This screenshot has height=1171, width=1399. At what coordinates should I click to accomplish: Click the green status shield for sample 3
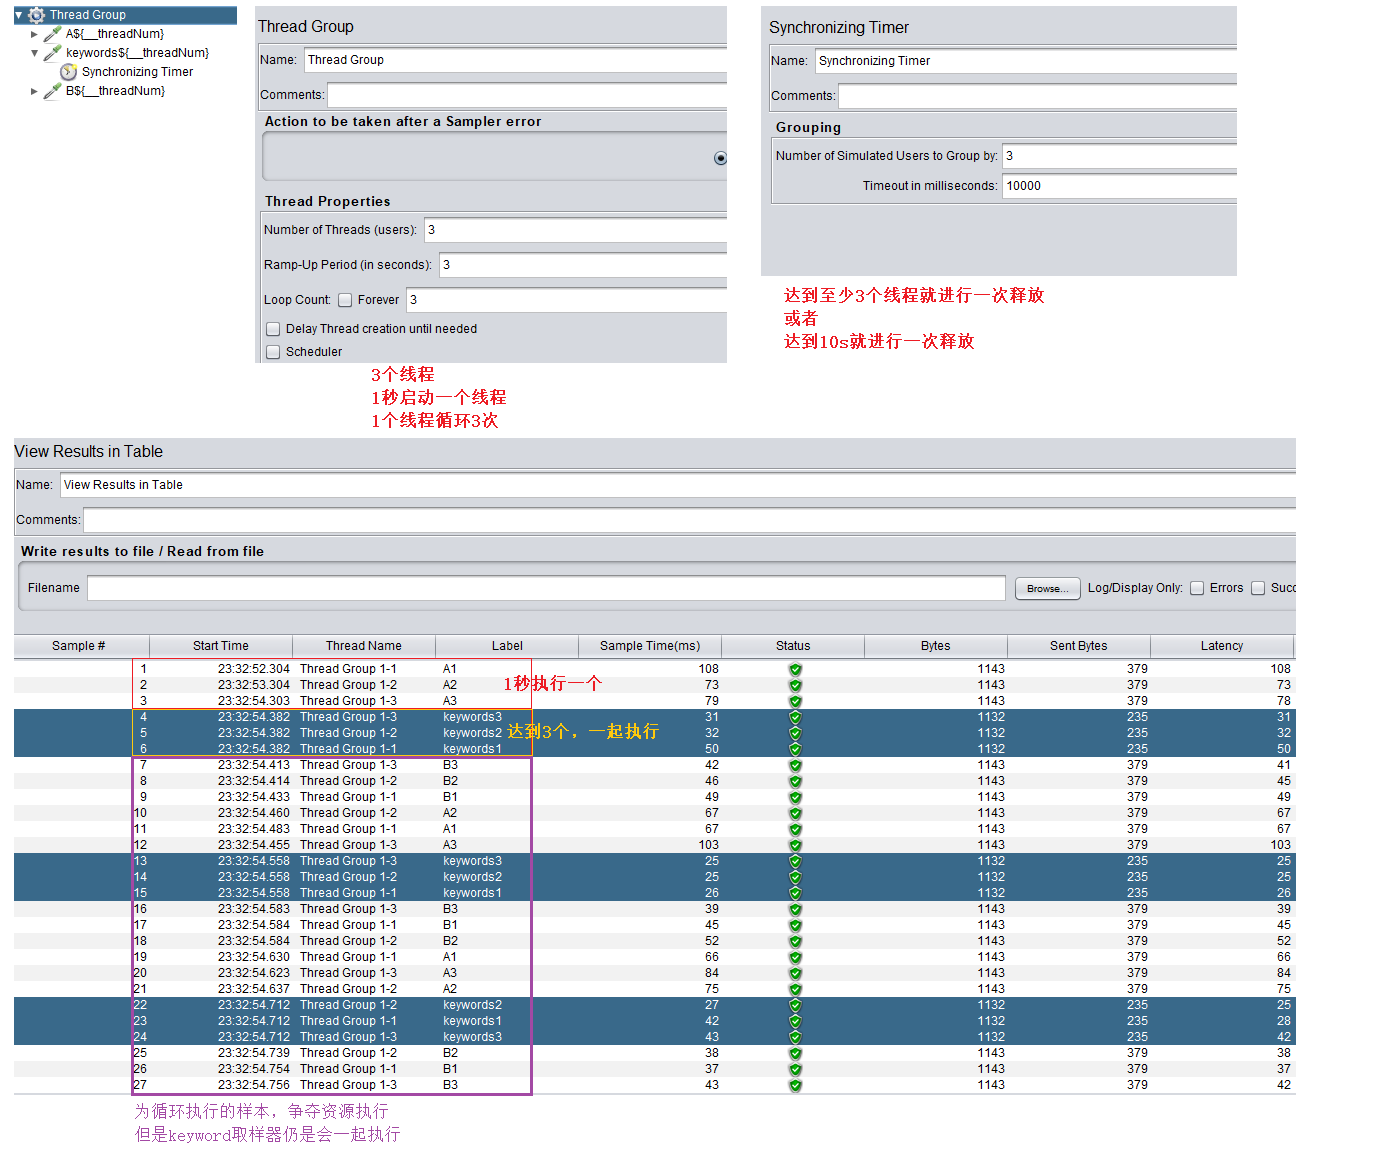point(795,702)
